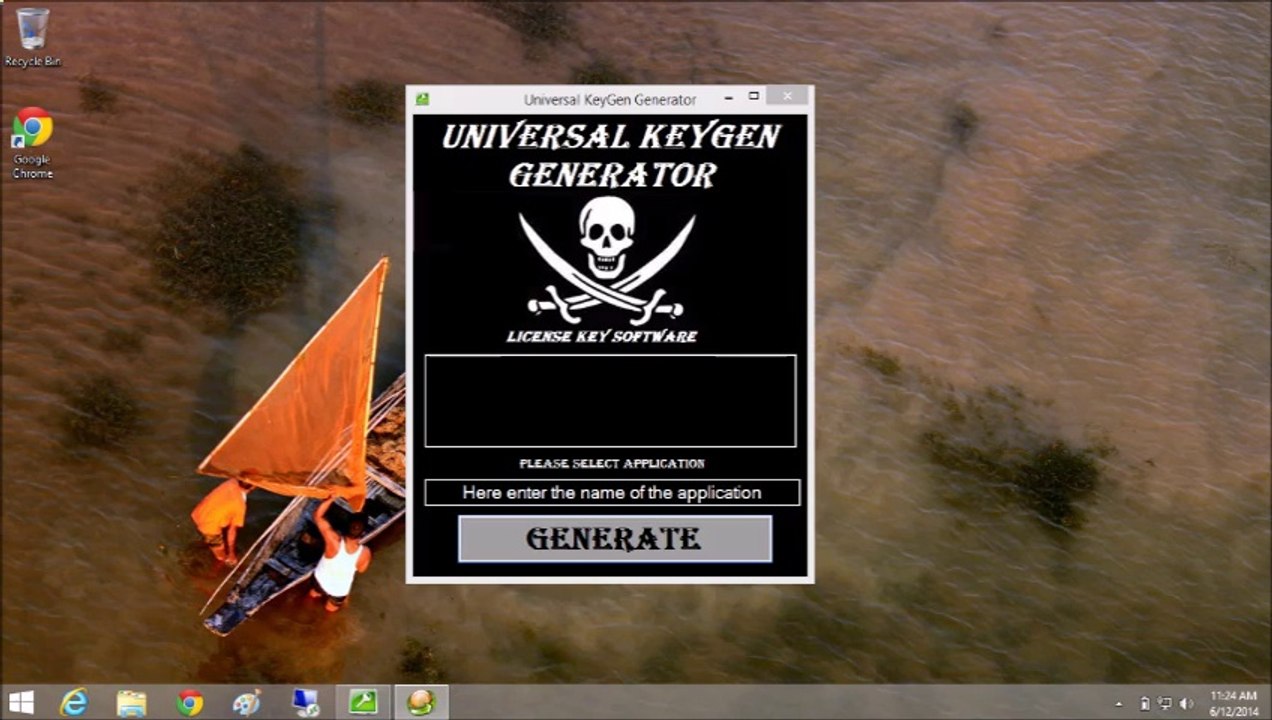Switch to the green key taskbar app
This screenshot has width=1272, height=720.
pyautogui.click(x=363, y=703)
